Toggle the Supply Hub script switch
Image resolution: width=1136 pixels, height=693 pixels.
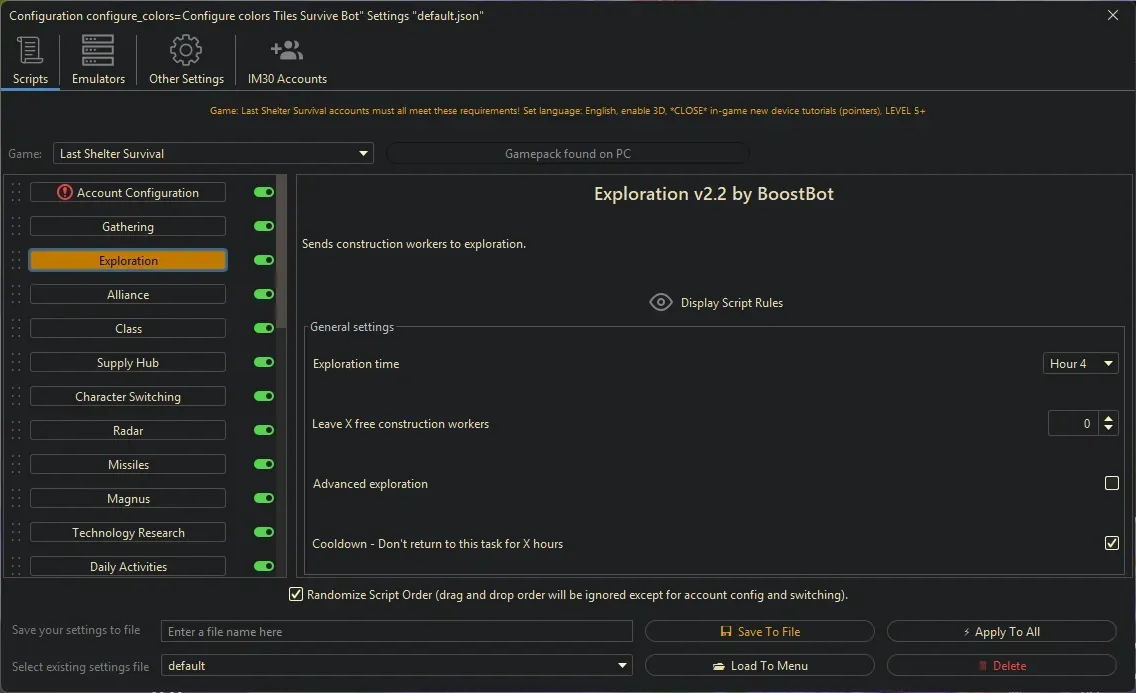coord(264,362)
